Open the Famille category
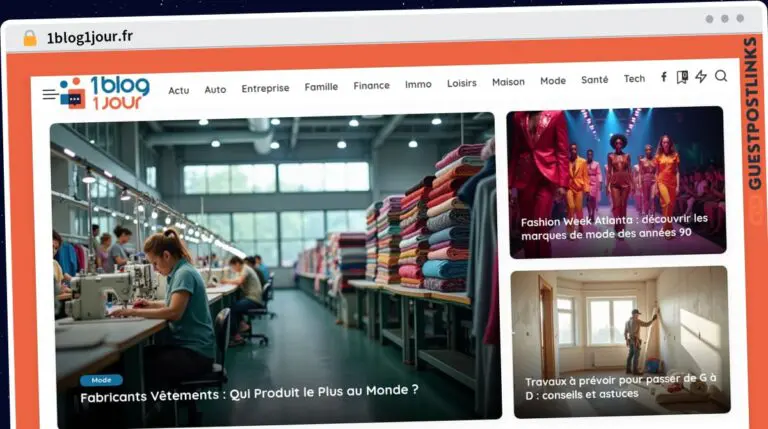This screenshot has height=429, width=768. pyautogui.click(x=321, y=87)
